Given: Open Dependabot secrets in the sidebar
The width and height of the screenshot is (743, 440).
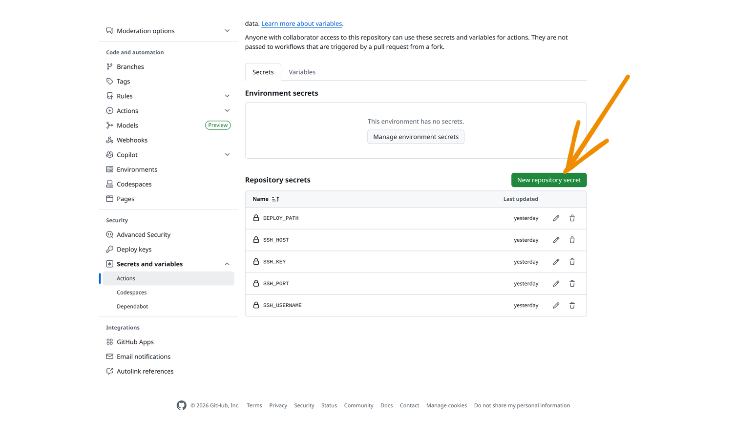Looking at the screenshot, I should (132, 306).
